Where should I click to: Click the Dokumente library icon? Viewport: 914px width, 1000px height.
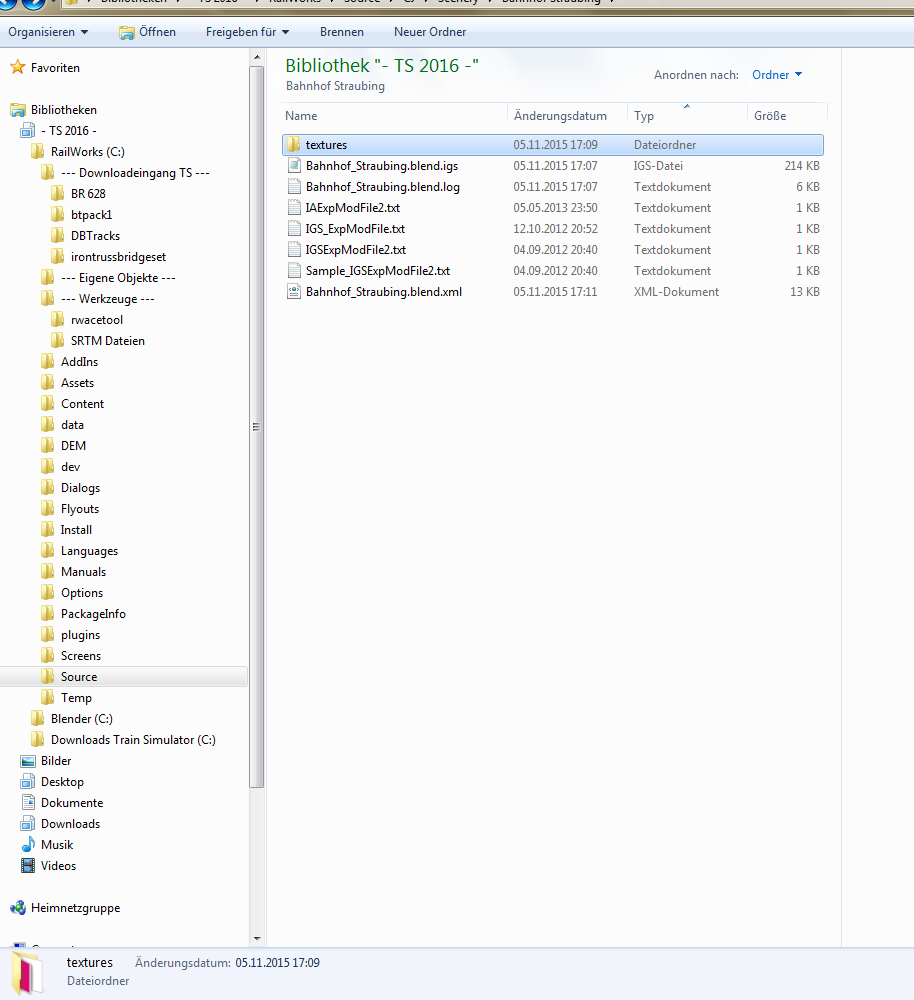pos(27,802)
